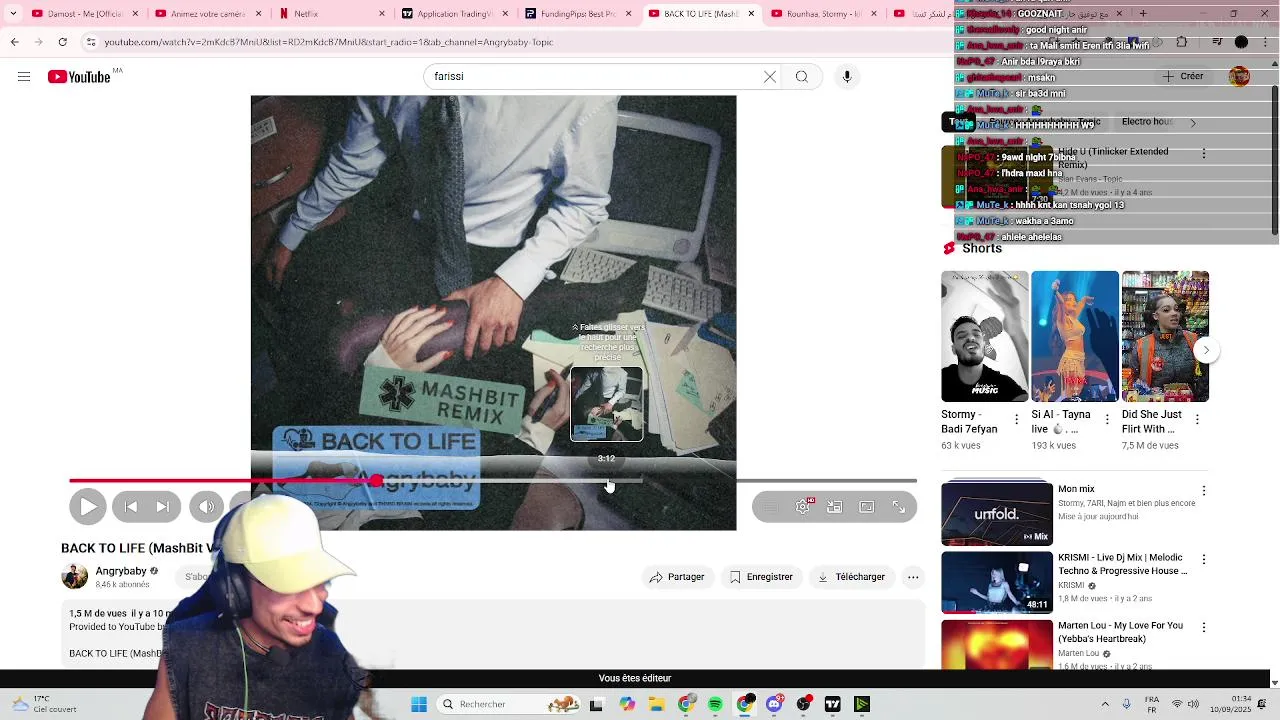This screenshot has height=720, width=1280.
Task: Open the Mon mix playlist thumbnail
Action: pos(997,514)
